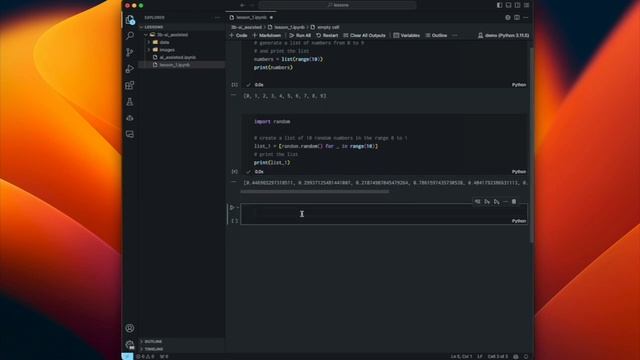Click Clear All Outputs
Screen dimensions: 640x360
click(x=364, y=36)
